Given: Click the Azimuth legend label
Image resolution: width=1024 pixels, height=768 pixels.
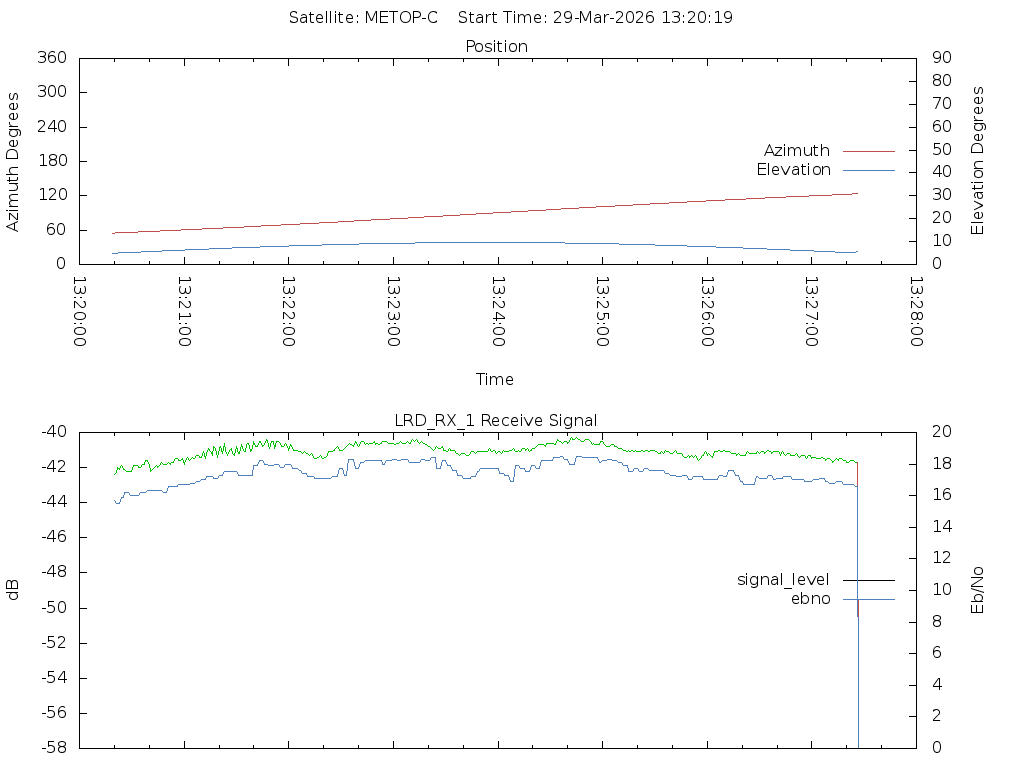Looking at the screenshot, I should [796, 151].
